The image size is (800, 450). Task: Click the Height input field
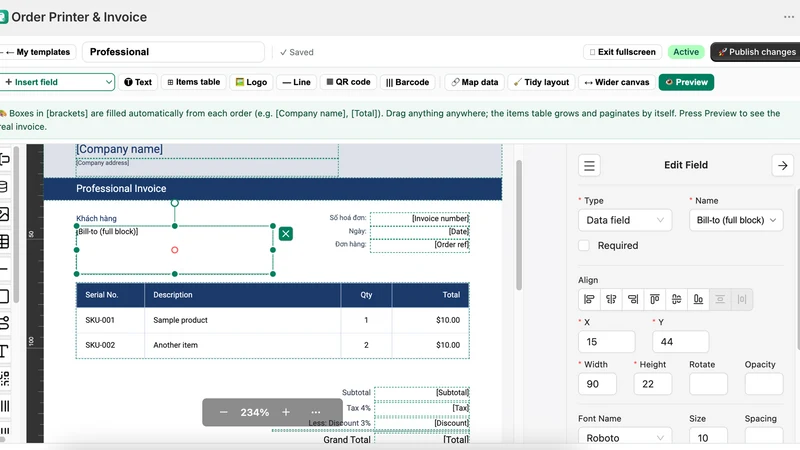pos(653,384)
